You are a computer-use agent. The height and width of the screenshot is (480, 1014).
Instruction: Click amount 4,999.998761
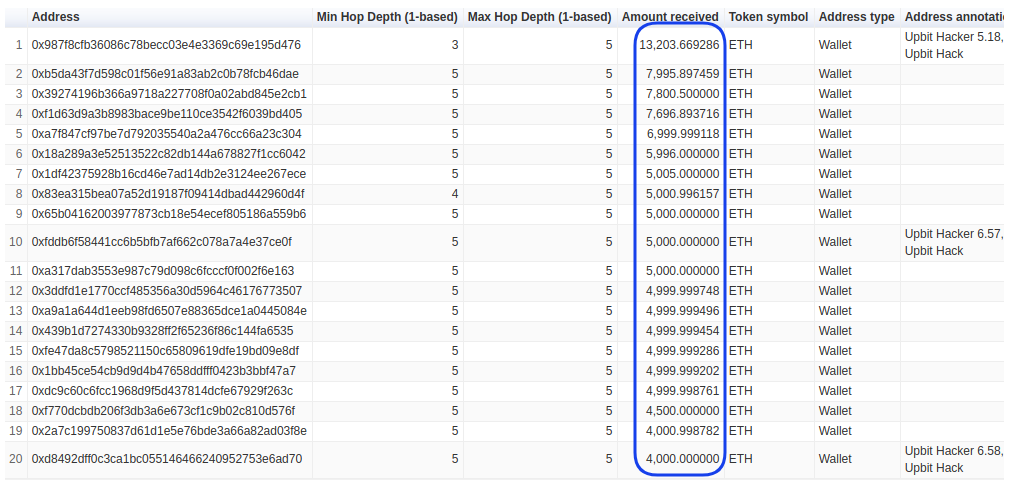682,391
